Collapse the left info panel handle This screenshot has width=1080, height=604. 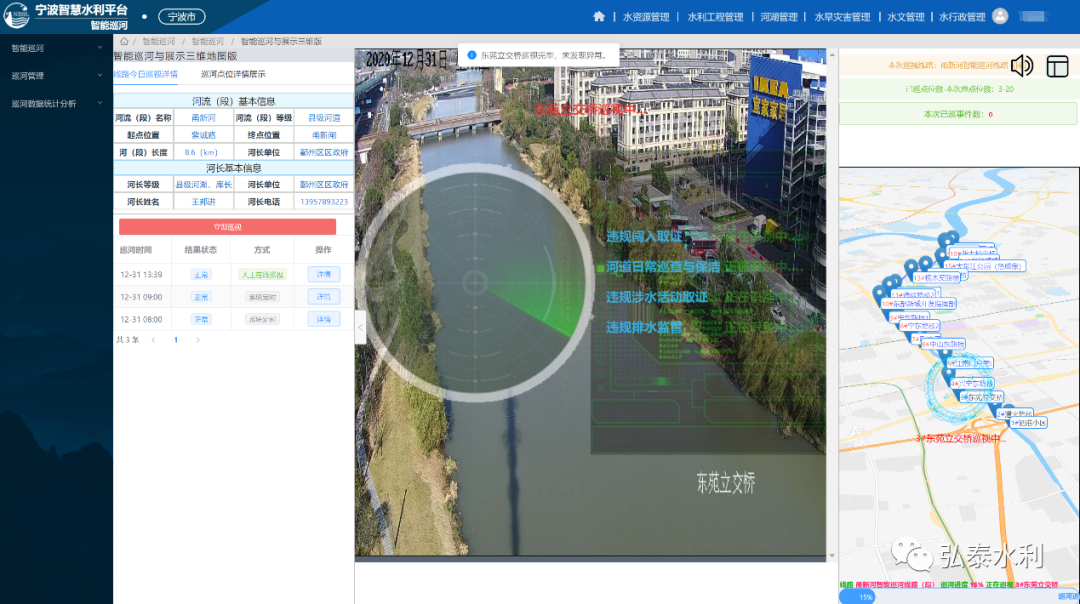point(360,327)
